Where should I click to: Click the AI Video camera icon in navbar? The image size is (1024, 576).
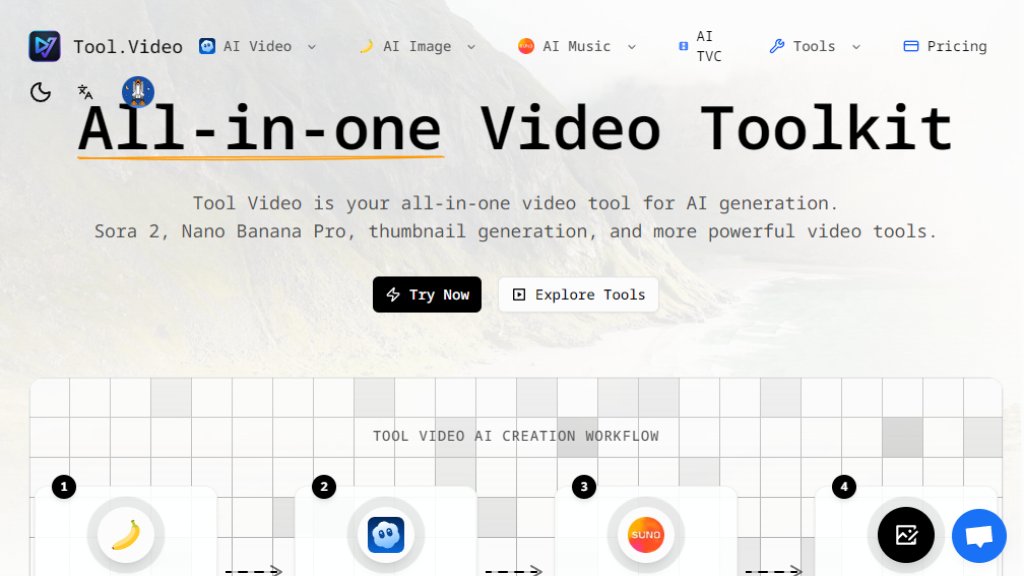206,46
